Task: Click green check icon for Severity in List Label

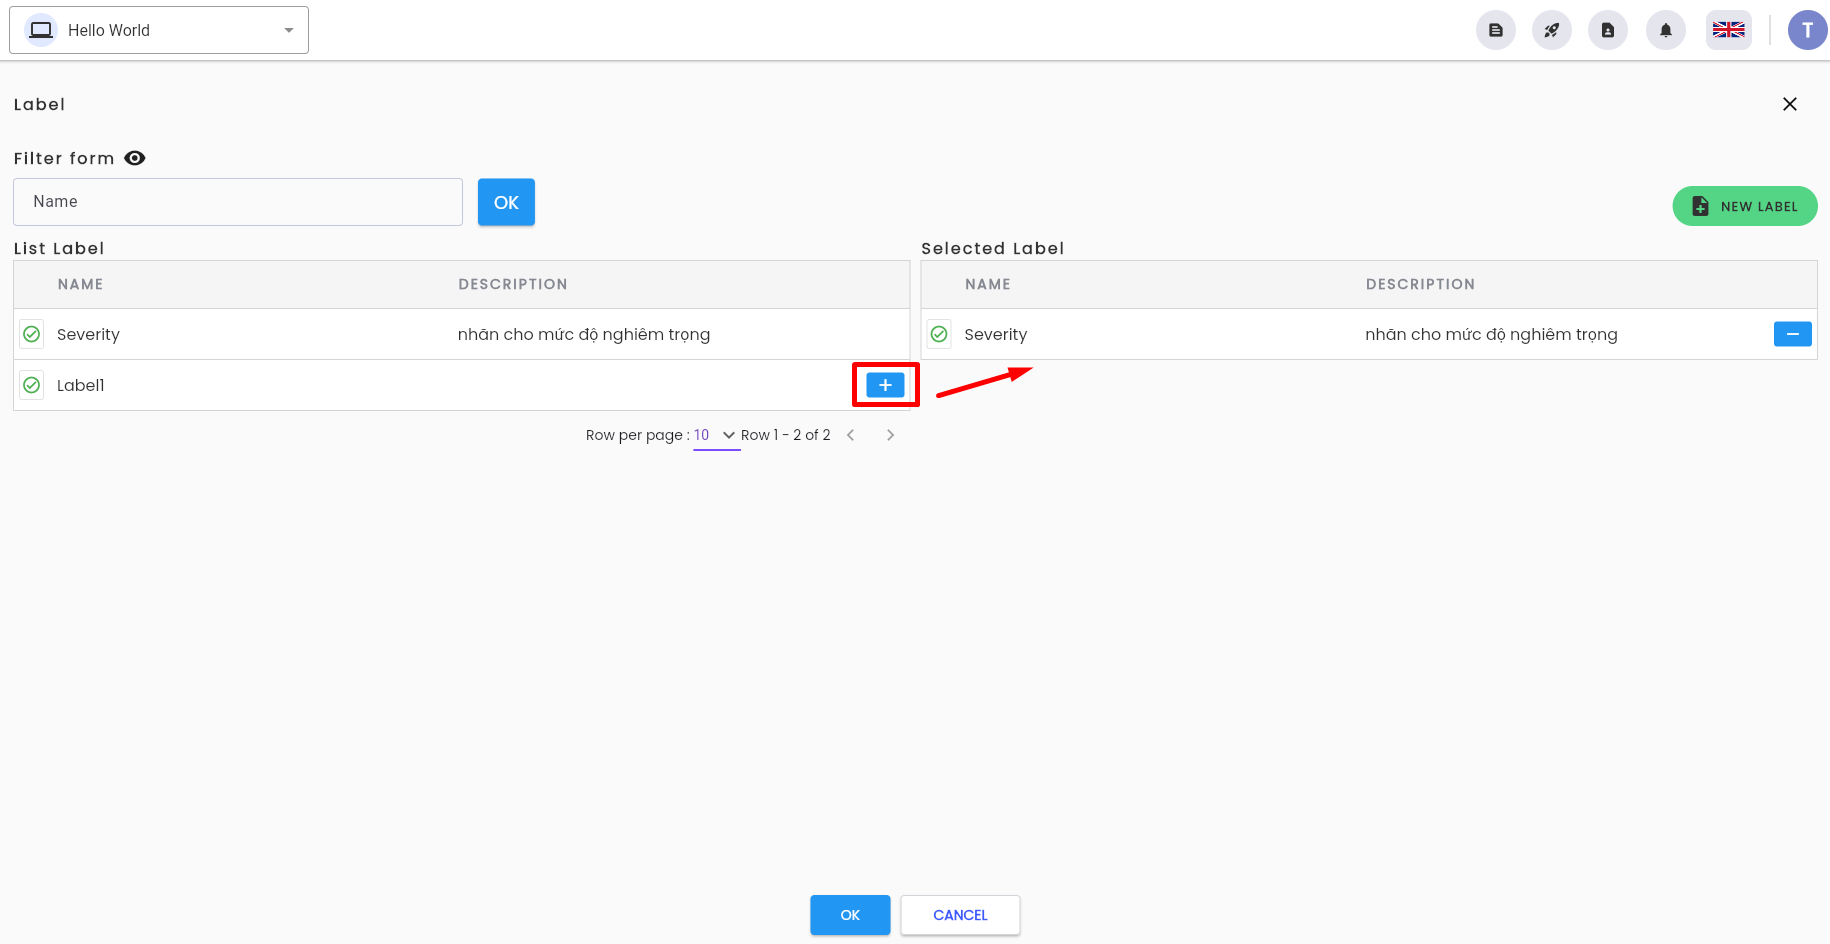Action: pyautogui.click(x=32, y=334)
